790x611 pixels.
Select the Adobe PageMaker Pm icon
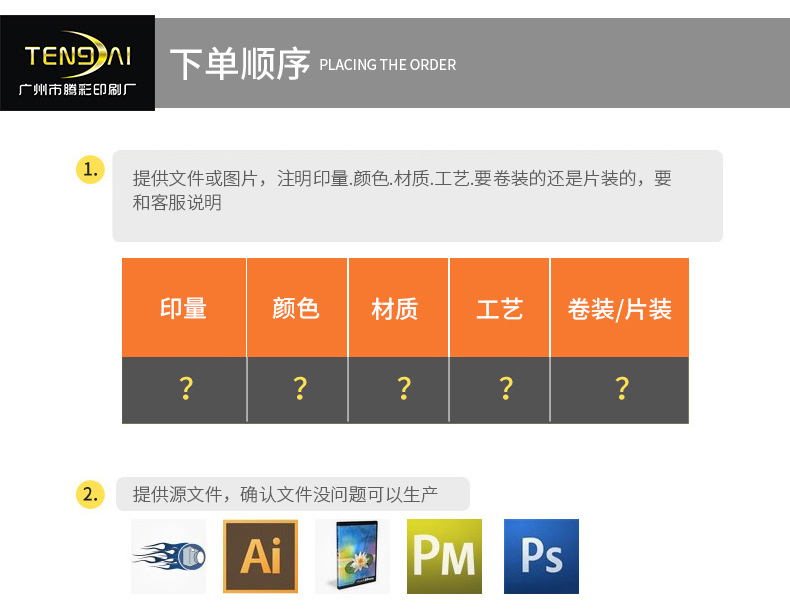[x=444, y=557]
